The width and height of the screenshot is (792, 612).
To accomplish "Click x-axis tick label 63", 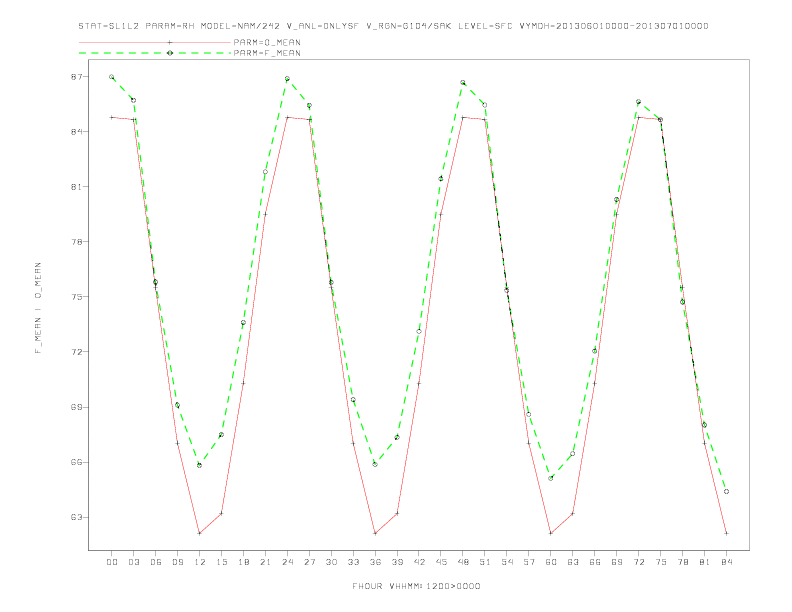I will tap(573, 562).
